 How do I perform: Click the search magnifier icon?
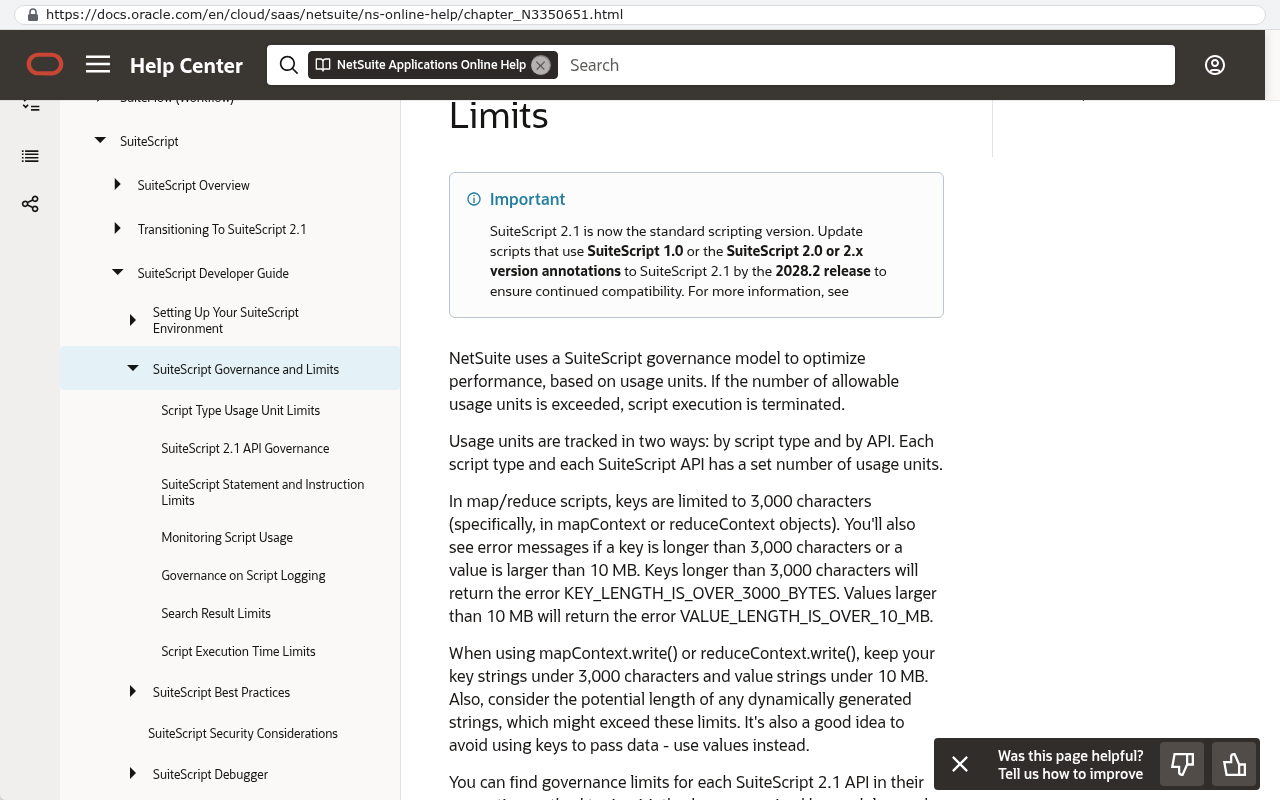[289, 65]
